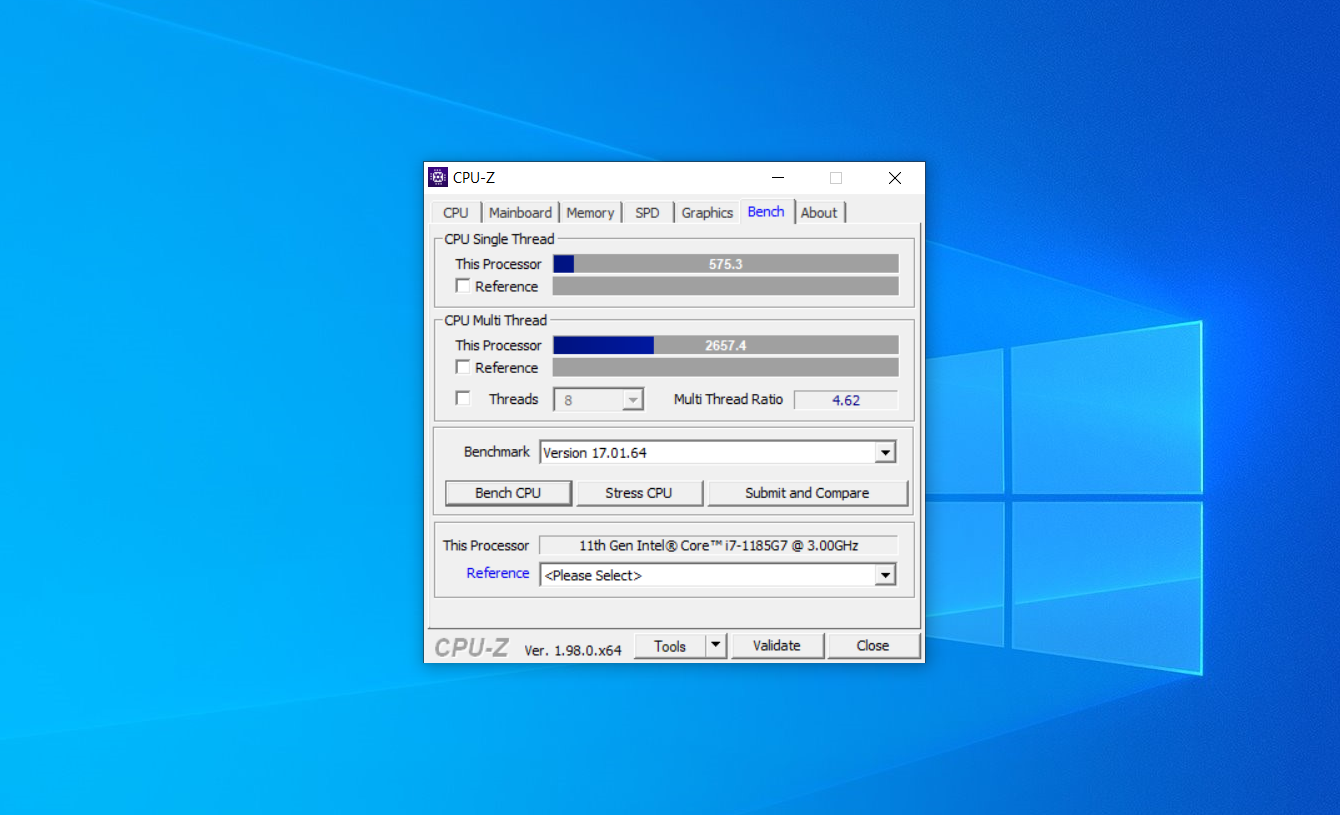Click the multi thread Reference bar
The image size is (1340, 815).
(x=726, y=367)
